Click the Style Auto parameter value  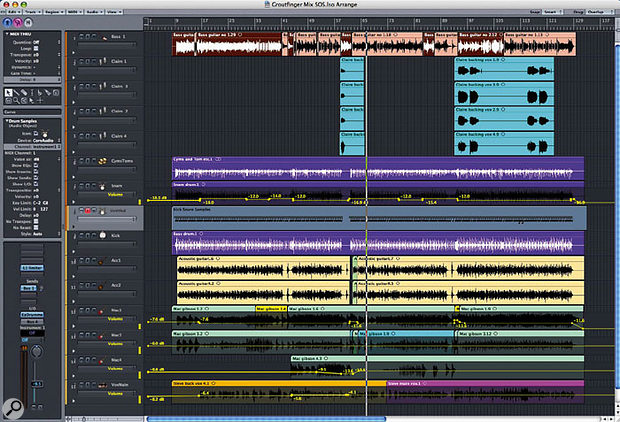[x=38, y=234]
